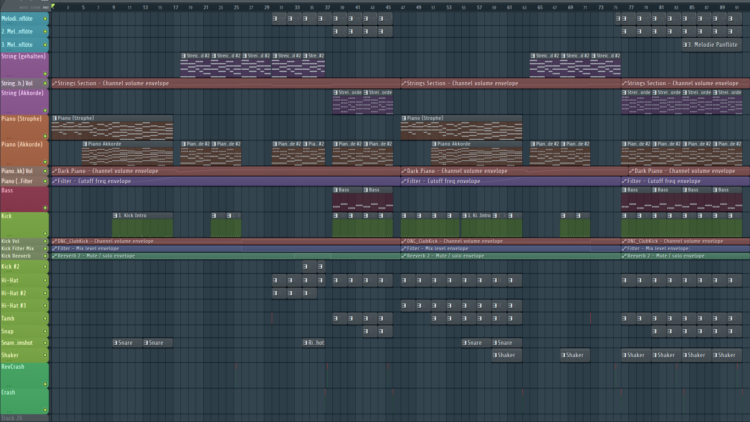Open clip menu of second Shaker clip
The width and height of the screenshot is (750, 422).
coord(563,355)
